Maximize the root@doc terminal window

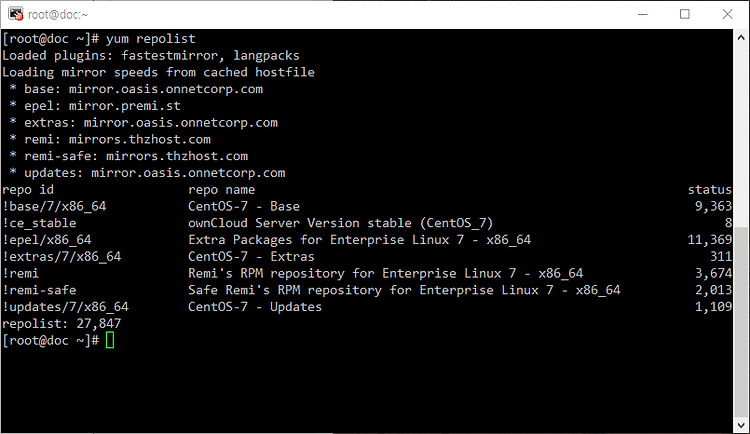coord(684,14)
